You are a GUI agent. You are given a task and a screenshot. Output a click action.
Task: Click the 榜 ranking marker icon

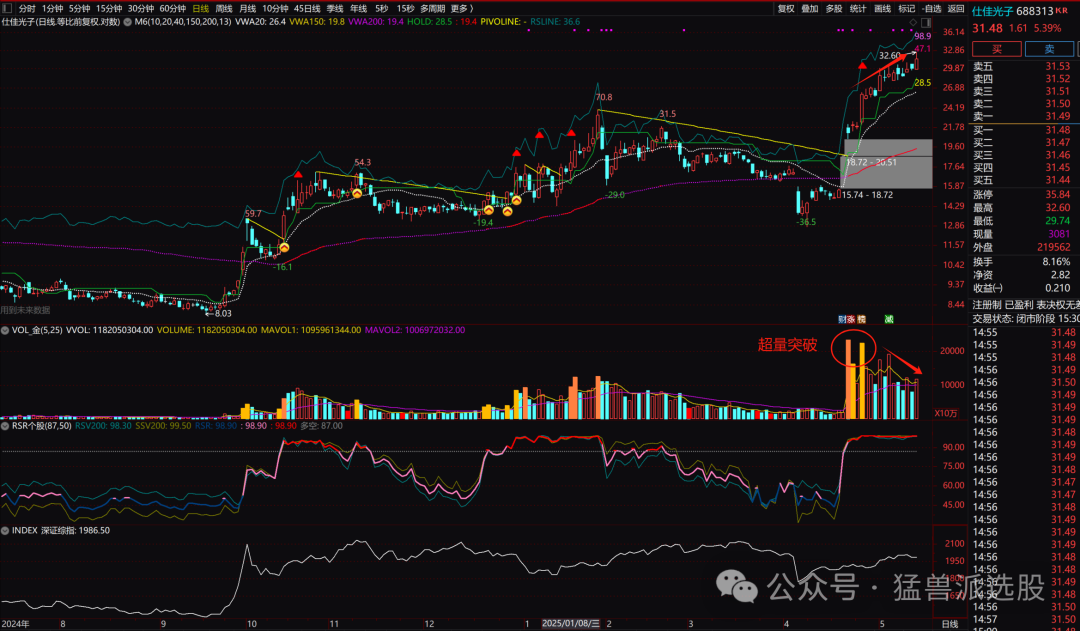pos(861,320)
